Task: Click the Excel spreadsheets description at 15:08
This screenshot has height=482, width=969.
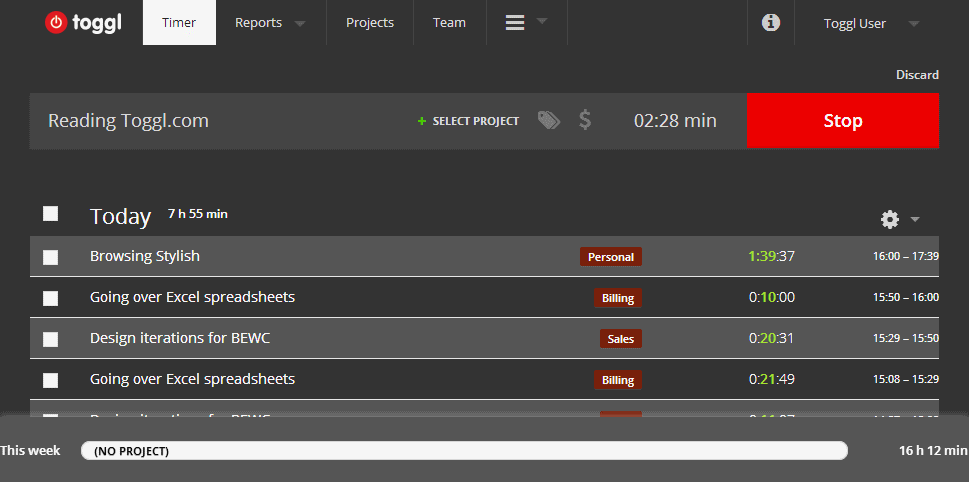Action: tap(192, 379)
